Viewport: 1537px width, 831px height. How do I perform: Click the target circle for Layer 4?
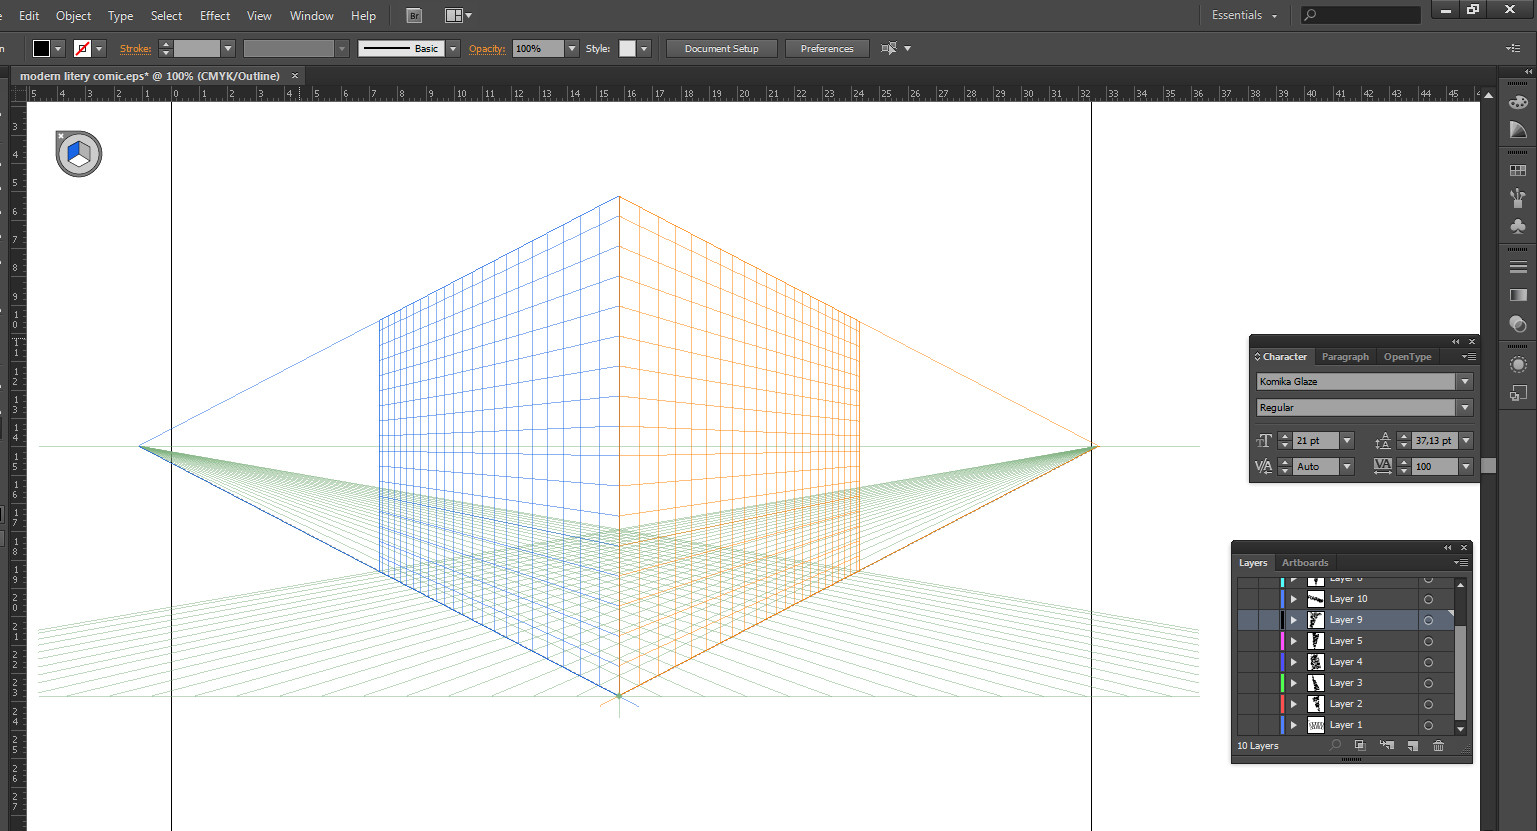click(x=1428, y=662)
